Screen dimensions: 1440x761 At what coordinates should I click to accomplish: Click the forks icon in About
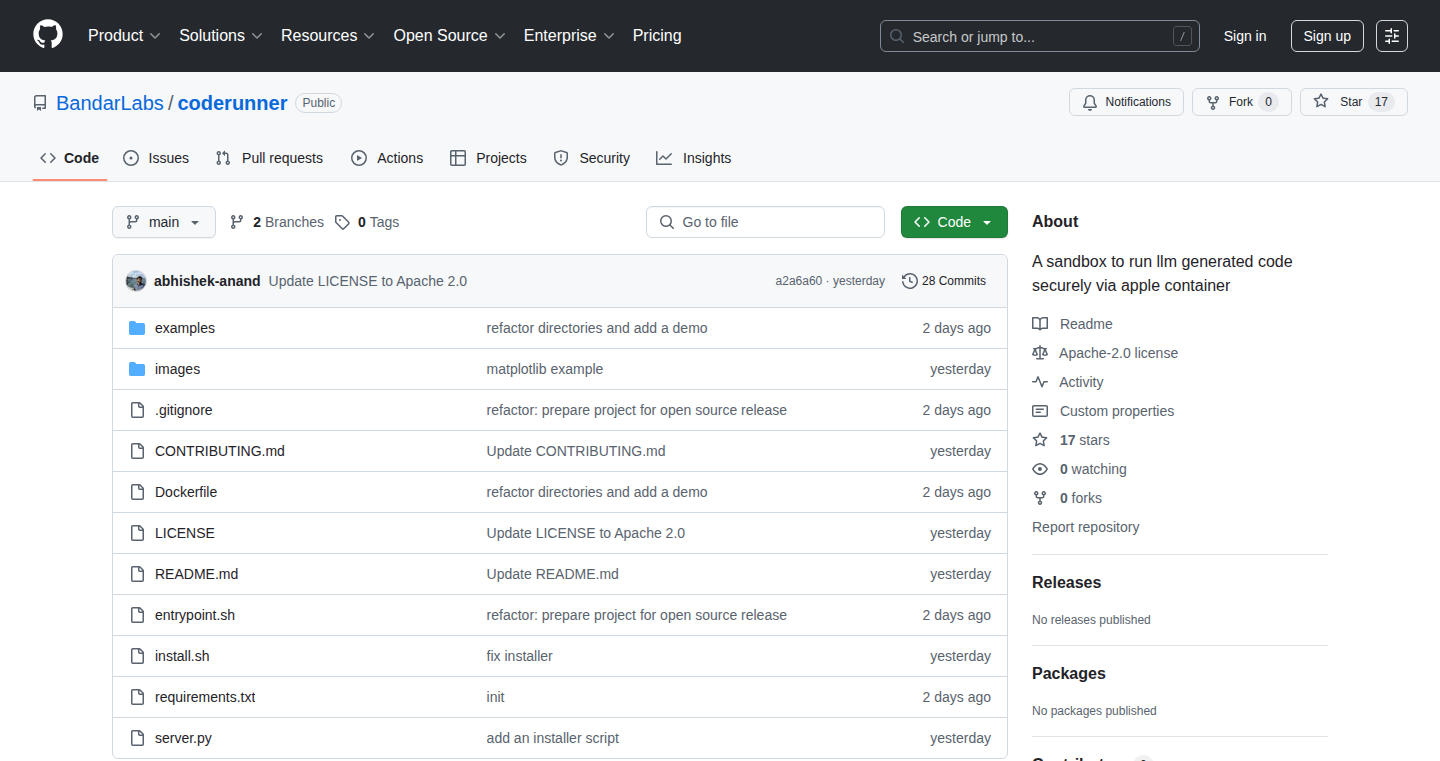pos(1040,498)
